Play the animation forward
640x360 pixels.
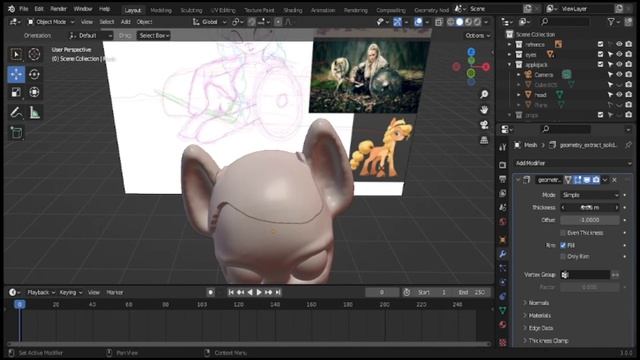pyautogui.click(x=259, y=292)
